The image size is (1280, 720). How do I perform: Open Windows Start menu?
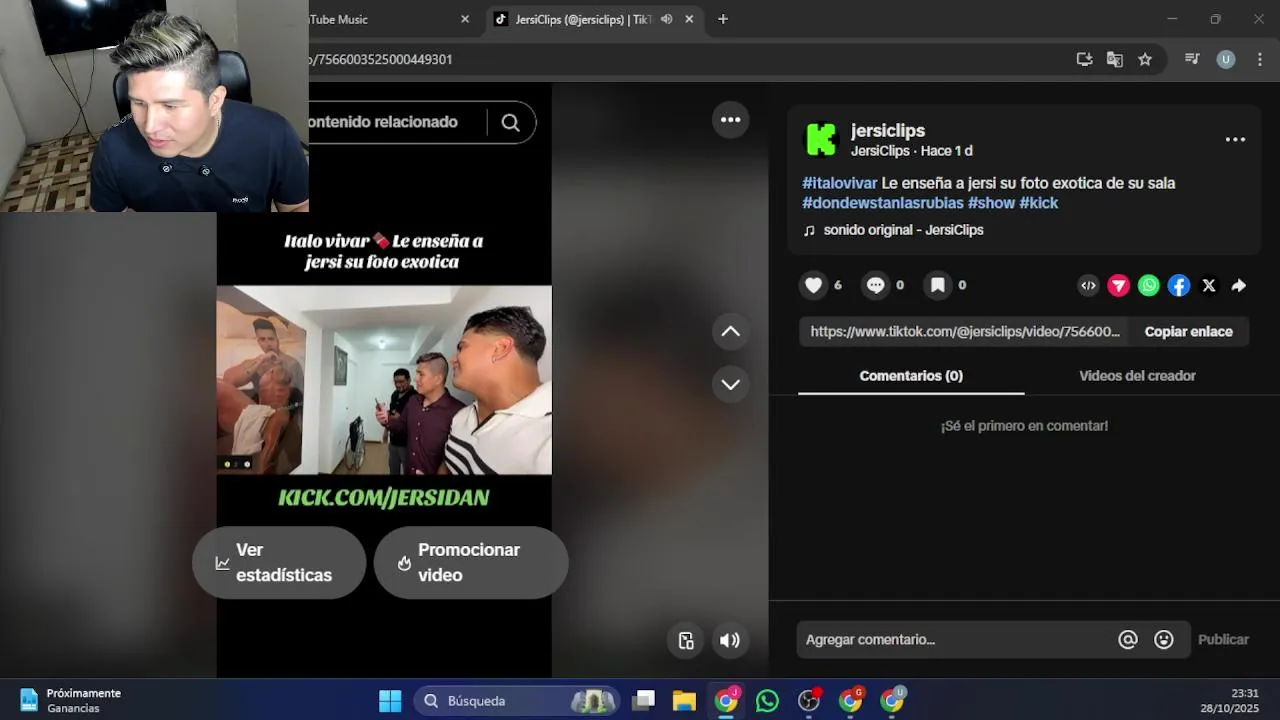pos(390,701)
